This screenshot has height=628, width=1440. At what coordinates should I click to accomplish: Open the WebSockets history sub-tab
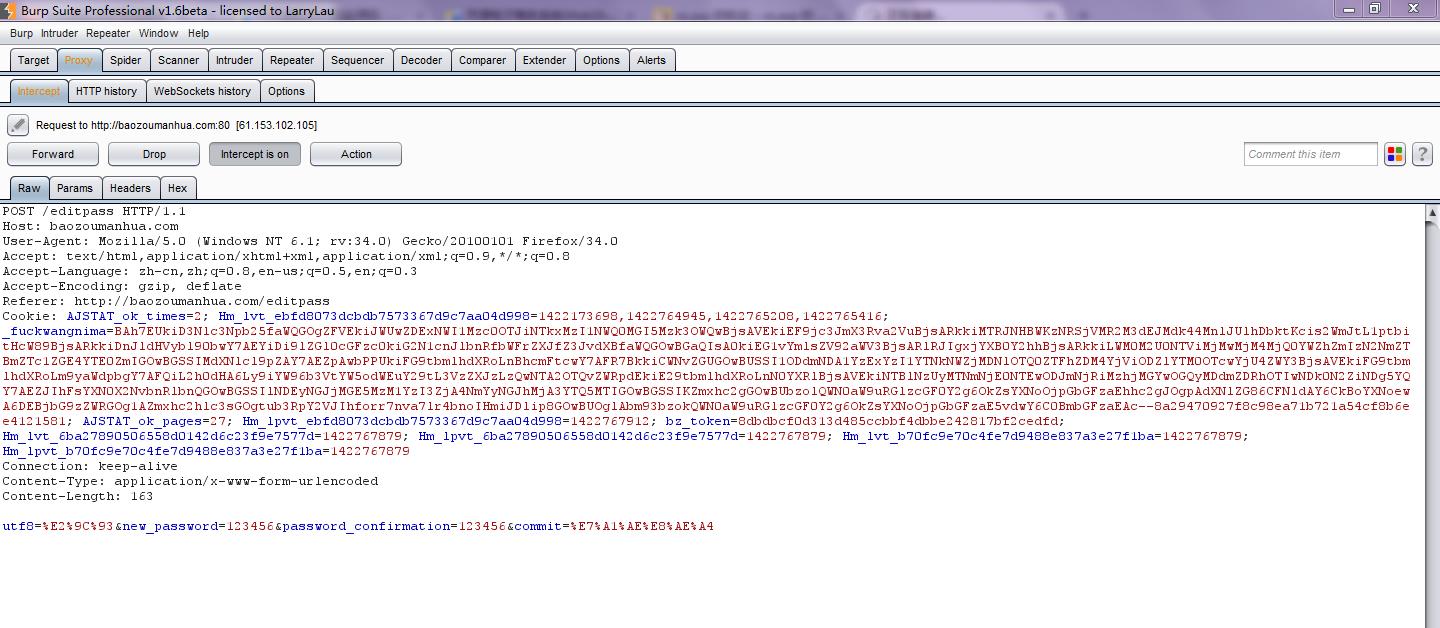tap(203, 91)
